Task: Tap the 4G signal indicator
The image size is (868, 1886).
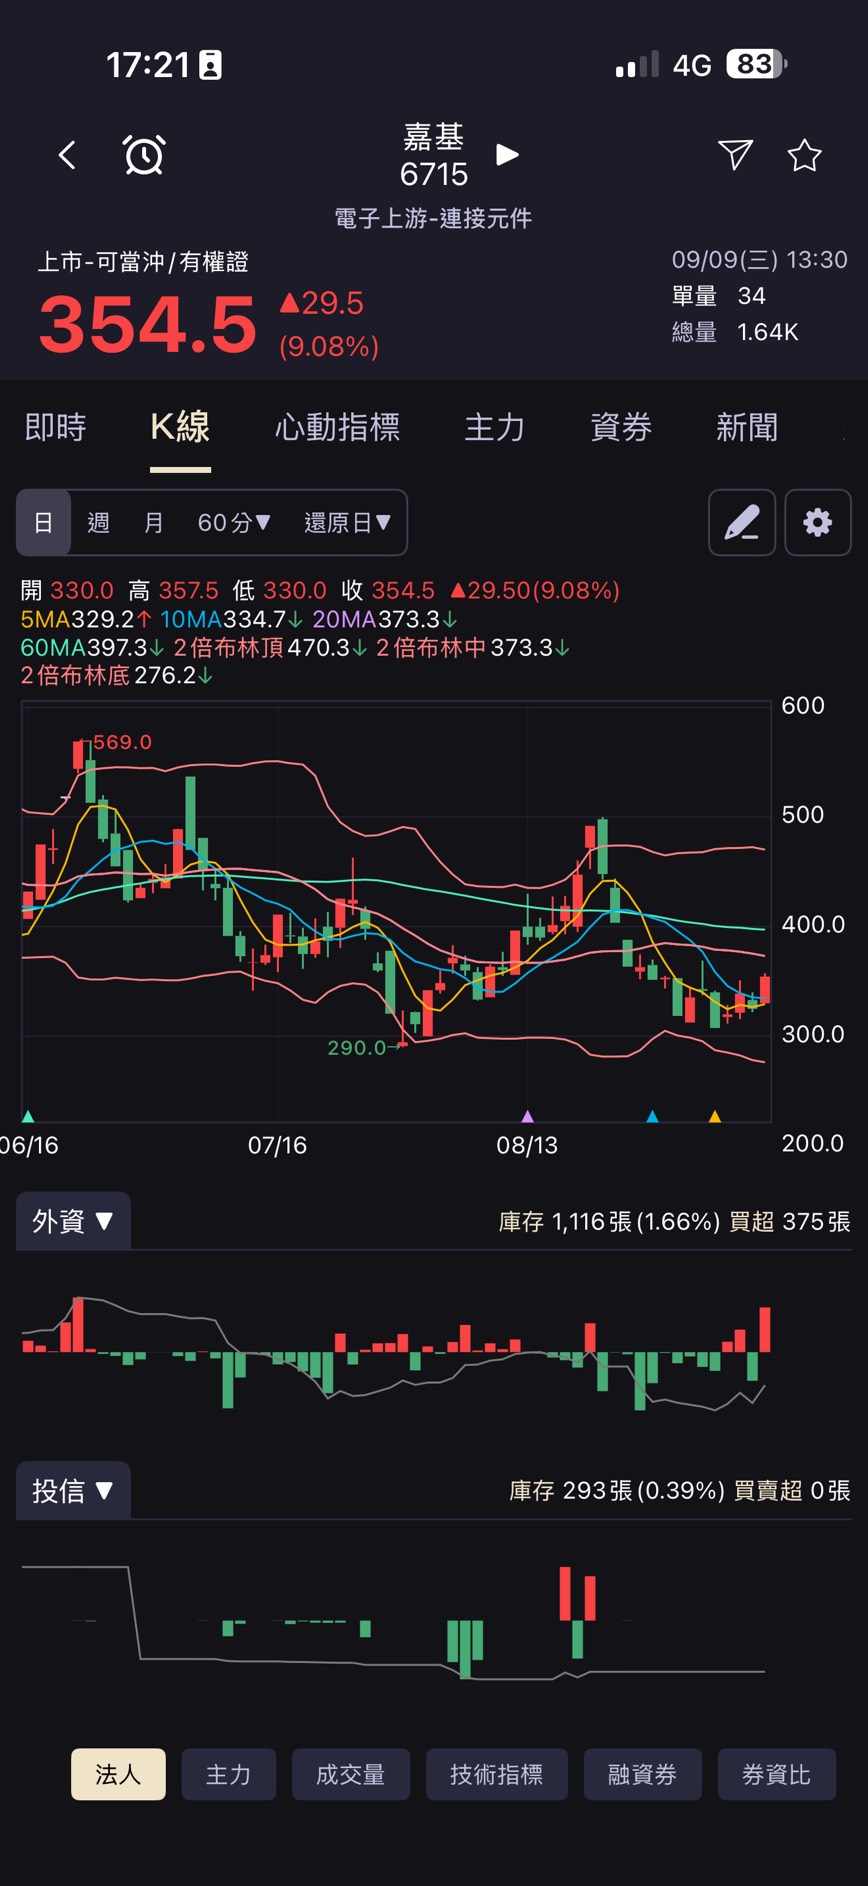Action: point(691,66)
